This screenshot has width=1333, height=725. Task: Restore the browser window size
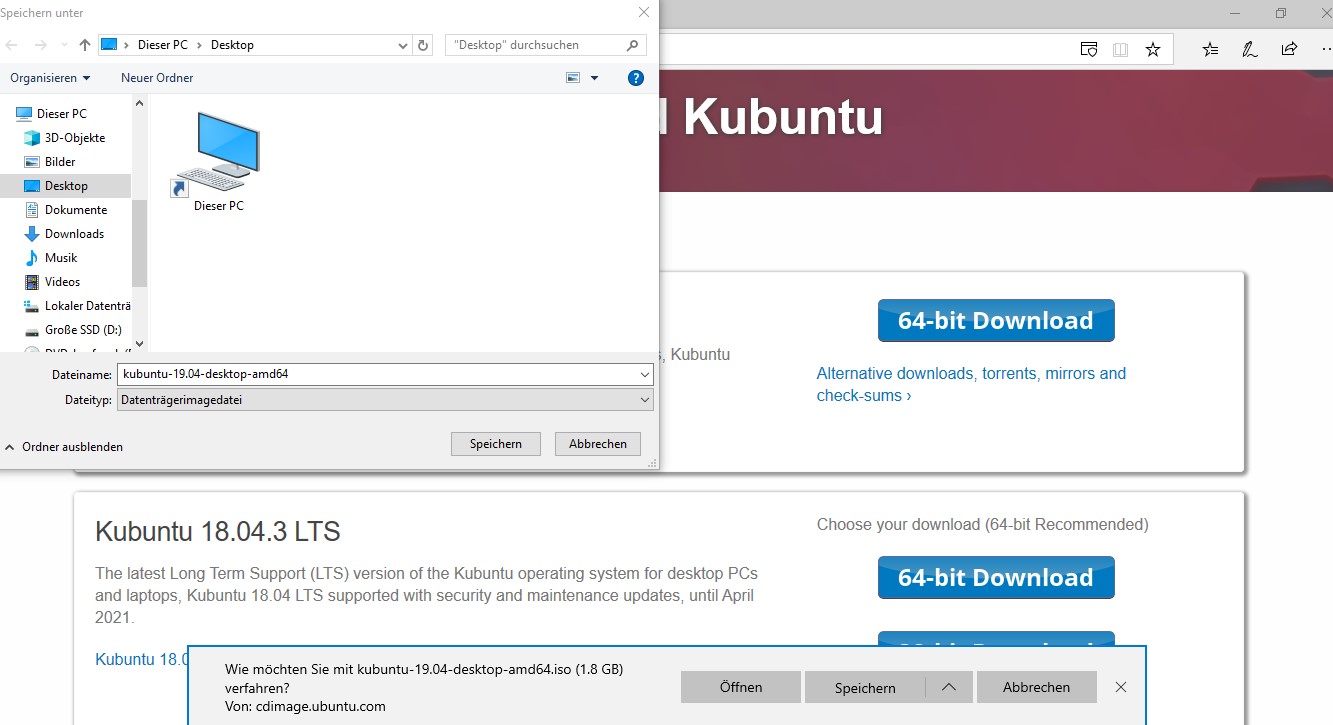(1281, 13)
